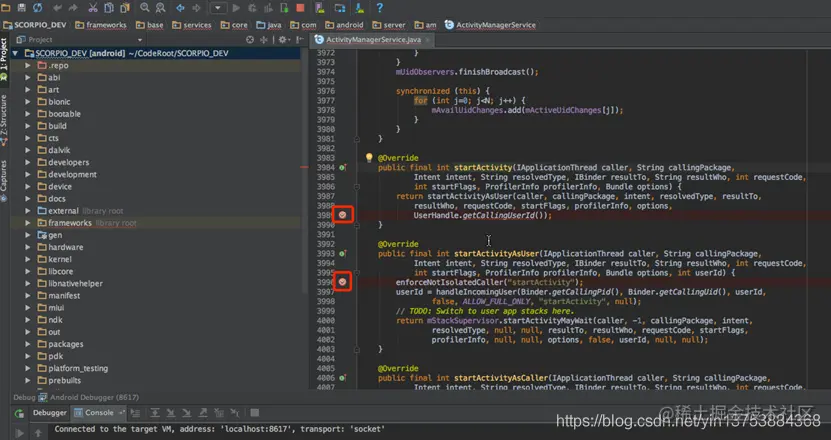
Task: Click the Evaluate Expression calculator icon
Action: click(x=254, y=412)
